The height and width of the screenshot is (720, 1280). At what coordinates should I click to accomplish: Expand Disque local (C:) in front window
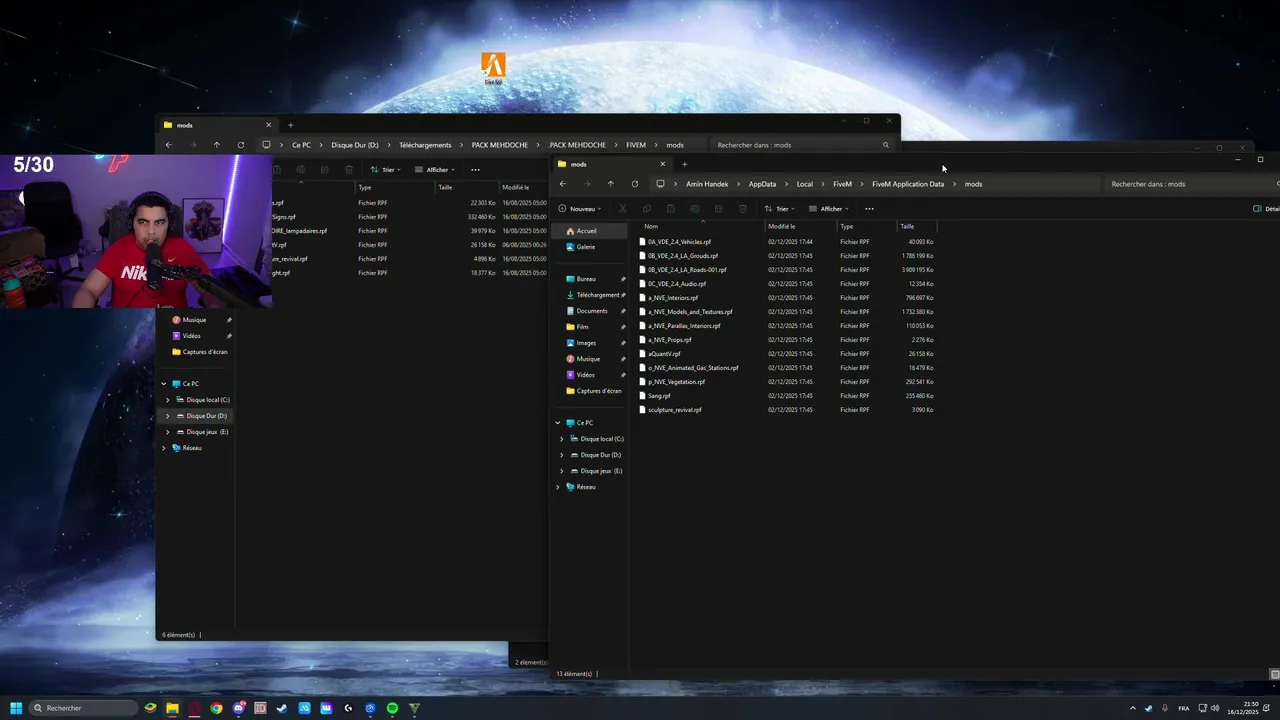[x=562, y=439]
